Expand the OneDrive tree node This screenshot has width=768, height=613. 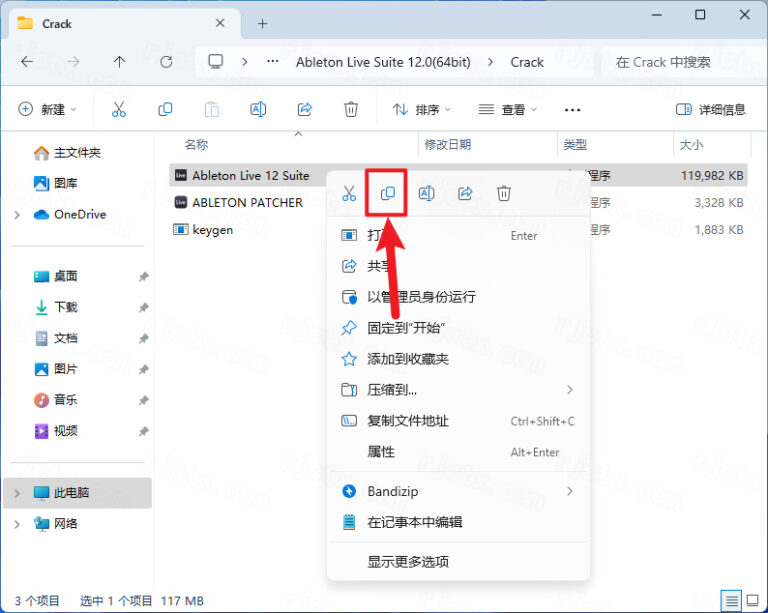pos(17,214)
